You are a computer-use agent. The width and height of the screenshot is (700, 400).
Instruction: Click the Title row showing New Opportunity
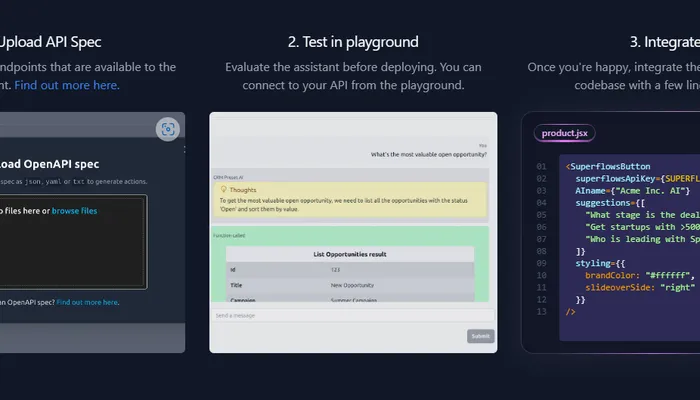(350, 285)
